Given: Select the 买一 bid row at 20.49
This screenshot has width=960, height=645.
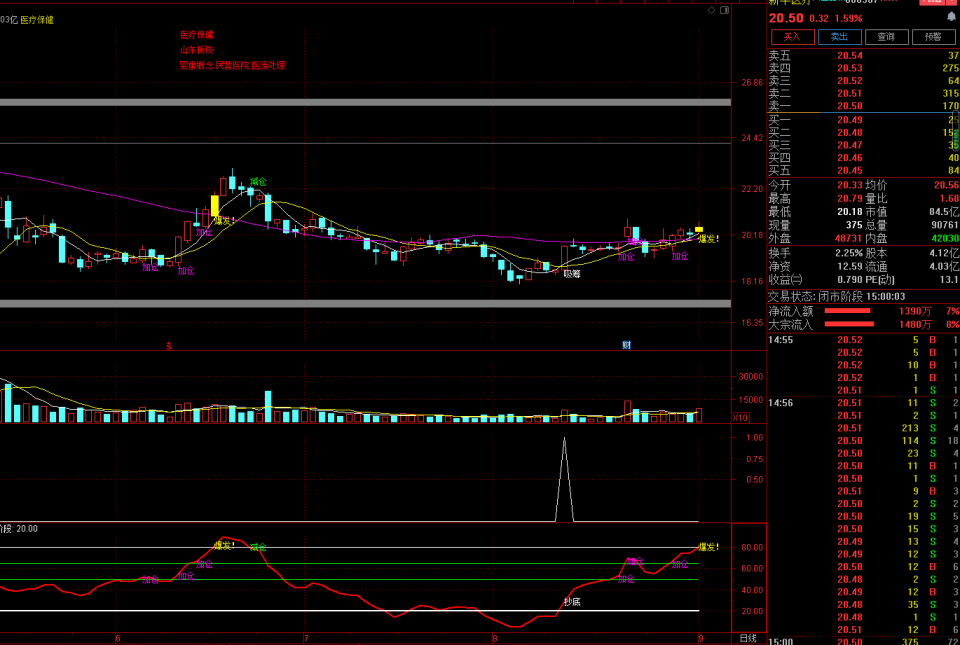Looking at the screenshot, I should click(863, 120).
